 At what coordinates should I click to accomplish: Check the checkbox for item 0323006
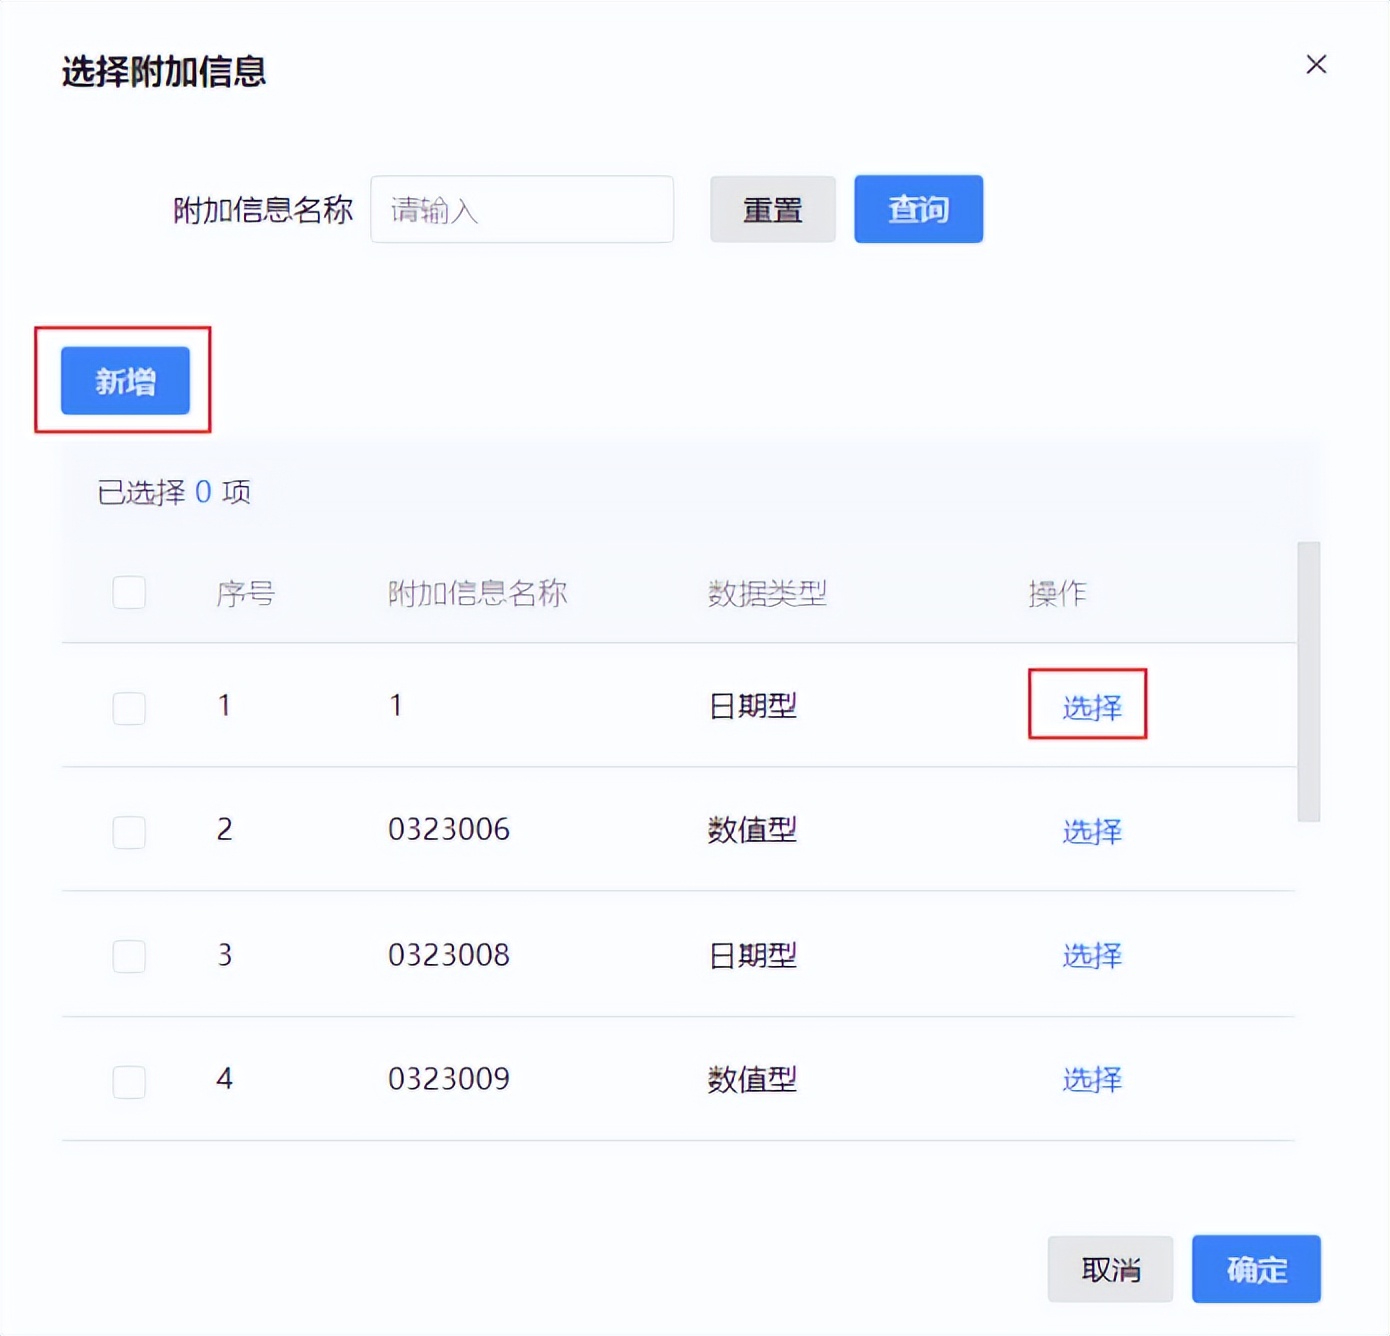pyautogui.click(x=128, y=832)
